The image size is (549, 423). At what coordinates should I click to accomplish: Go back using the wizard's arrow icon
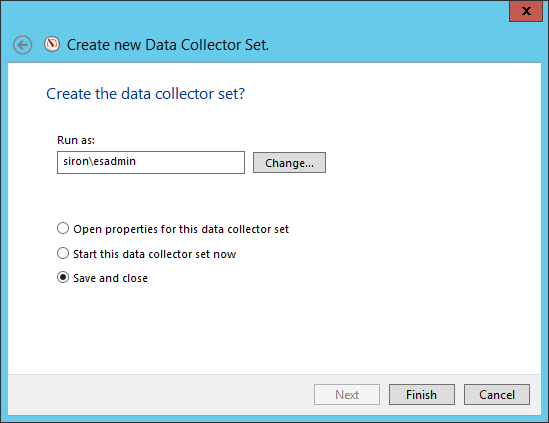point(22,45)
